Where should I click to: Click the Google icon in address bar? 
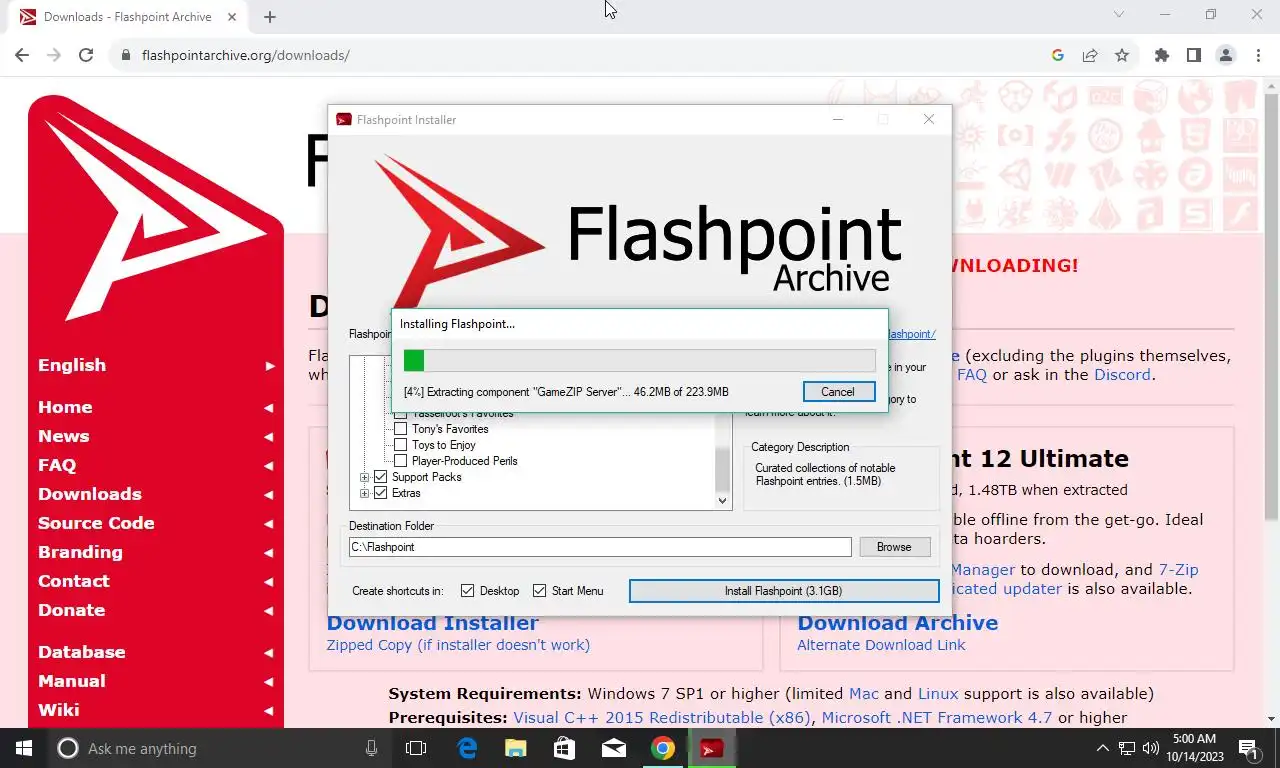pyautogui.click(x=1057, y=55)
